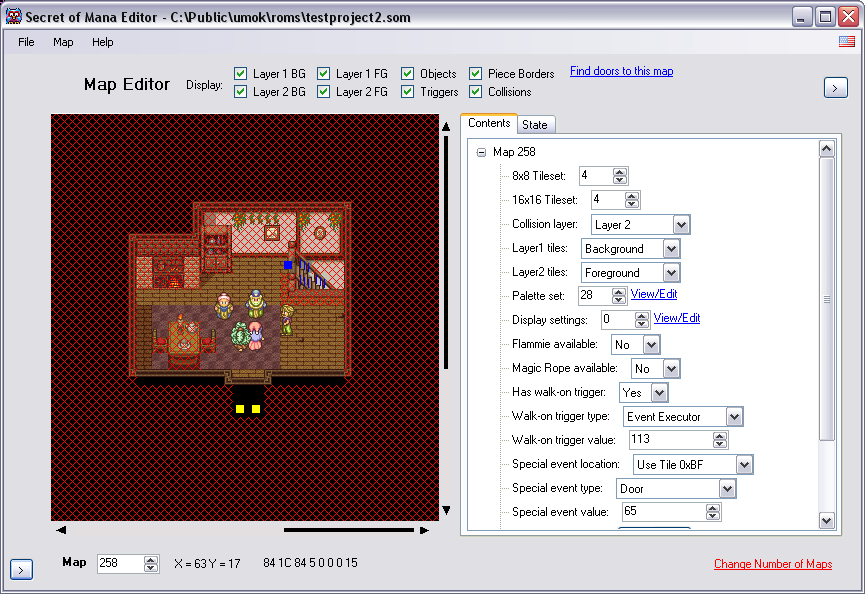Collapse the Map 258 tree node
Viewport: 865px width, 594px height.
click(481, 152)
